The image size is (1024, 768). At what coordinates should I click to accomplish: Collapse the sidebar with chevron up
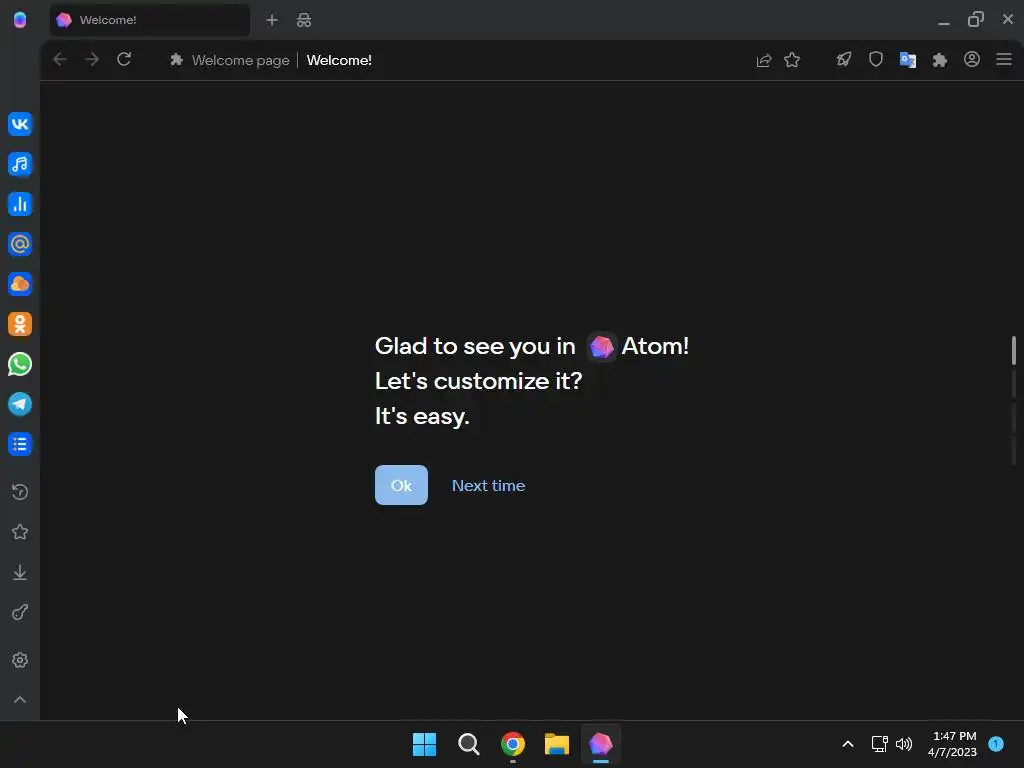tap(20, 699)
